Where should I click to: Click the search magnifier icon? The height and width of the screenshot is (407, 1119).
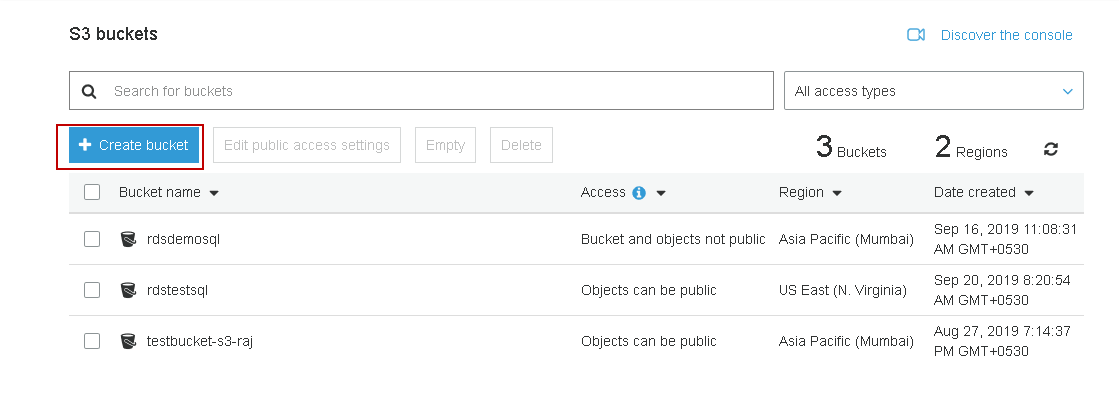point(90,91)
